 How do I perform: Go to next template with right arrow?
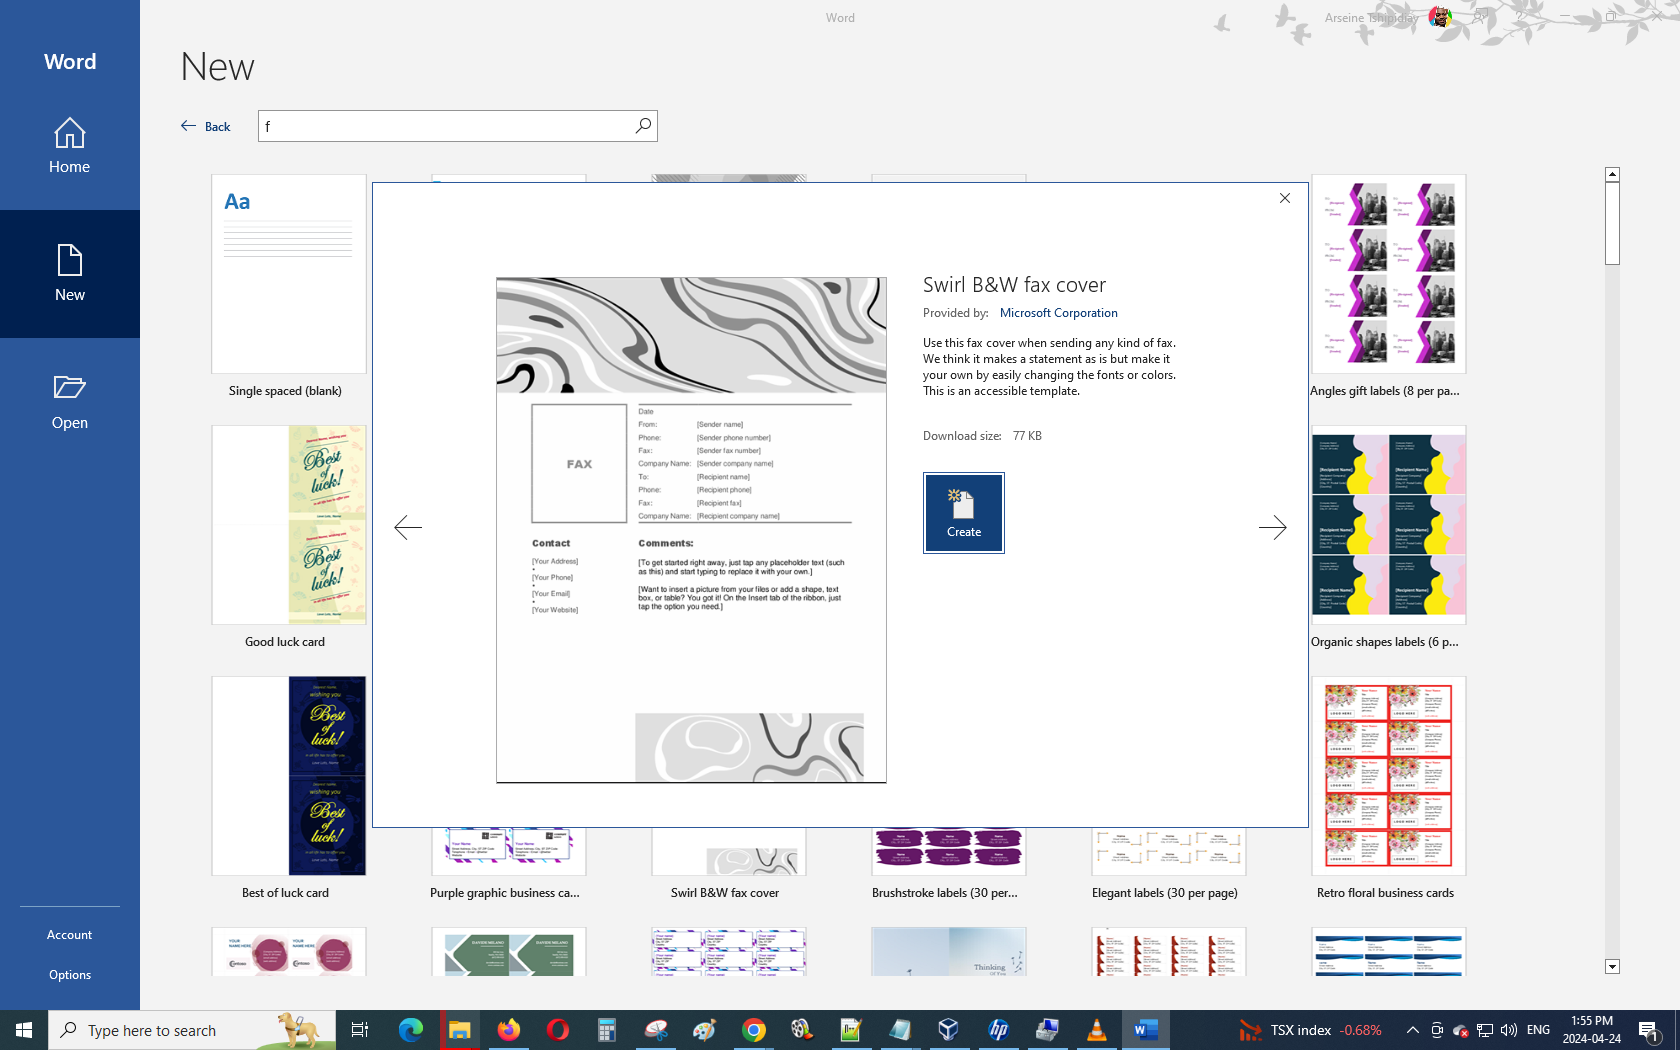[x=1272, y=527]
